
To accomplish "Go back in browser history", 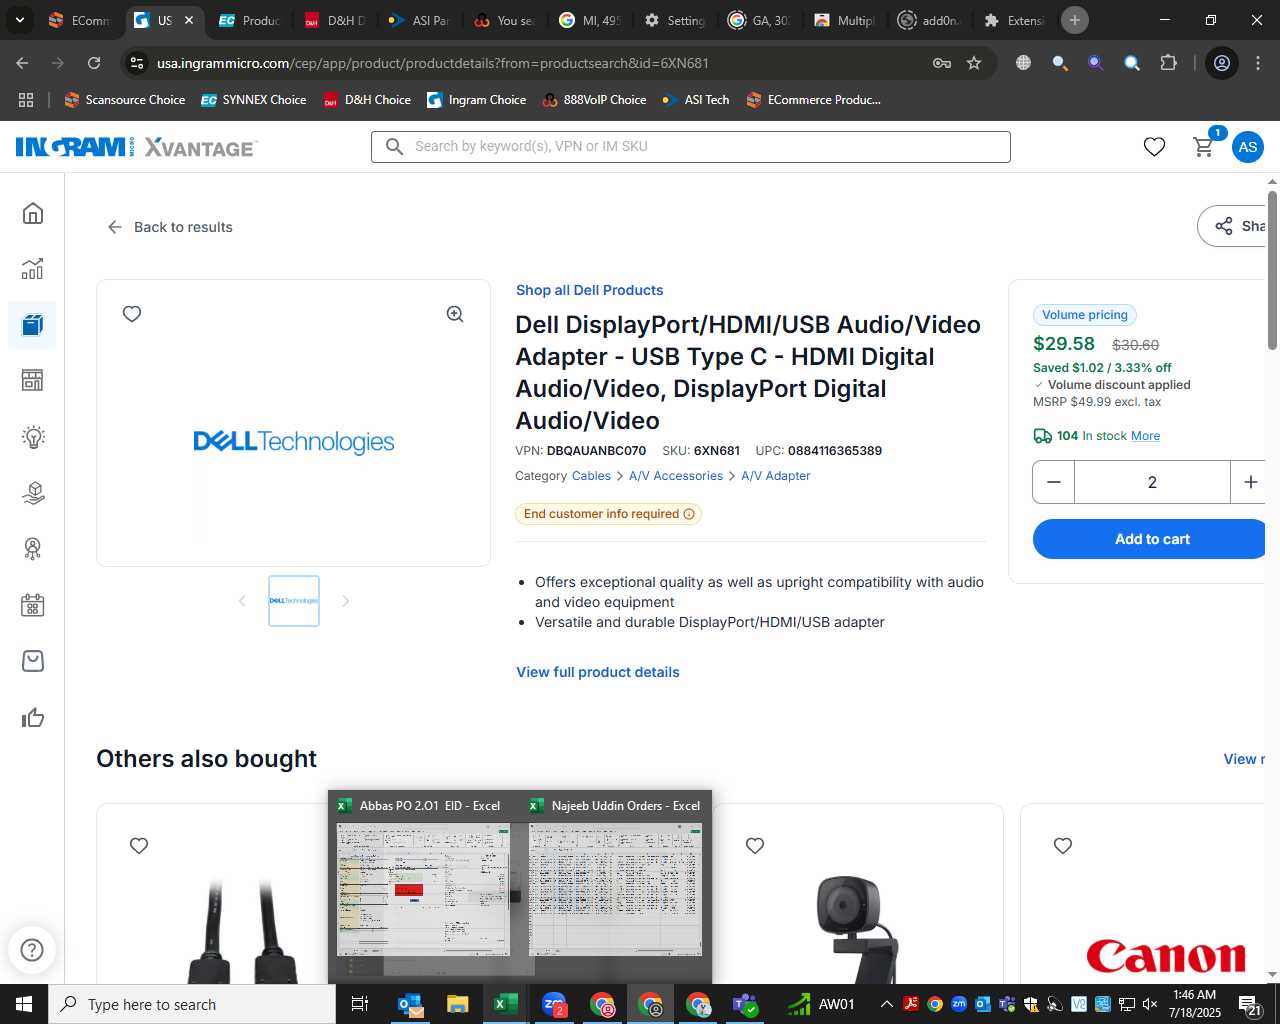I will 22,63.
